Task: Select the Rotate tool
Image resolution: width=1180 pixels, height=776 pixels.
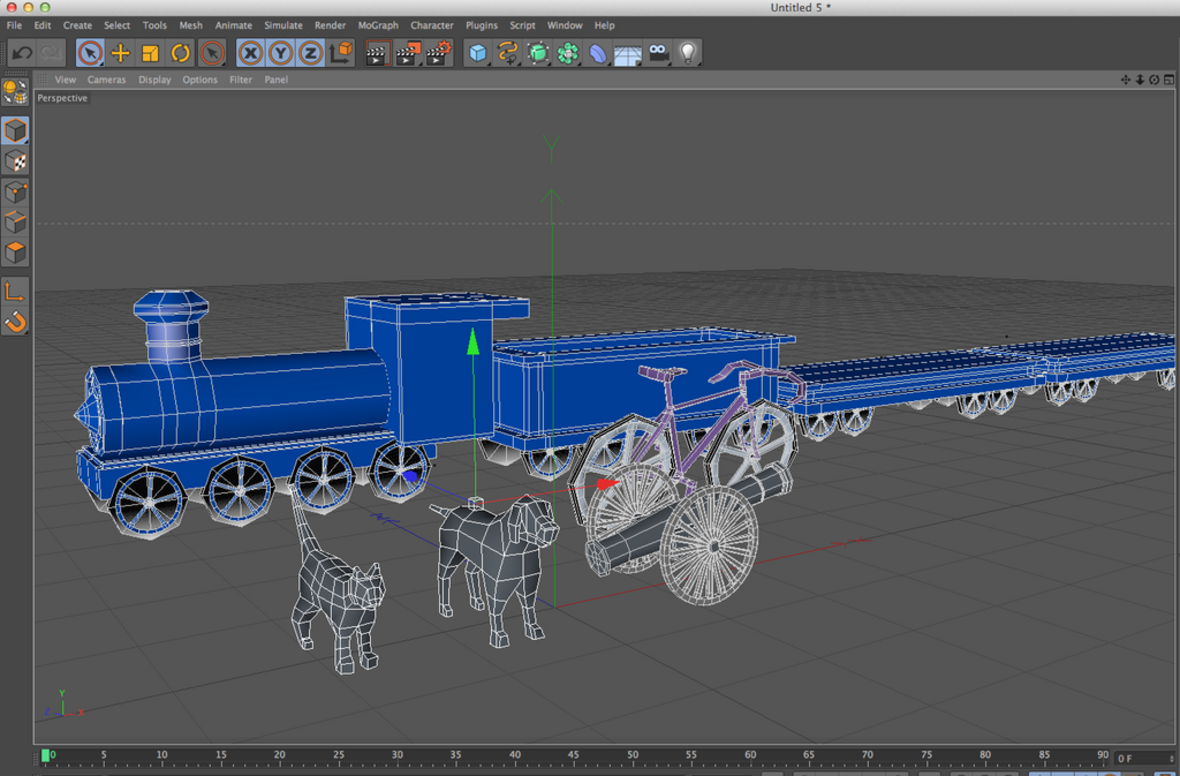Action: [x=181, y=53]
